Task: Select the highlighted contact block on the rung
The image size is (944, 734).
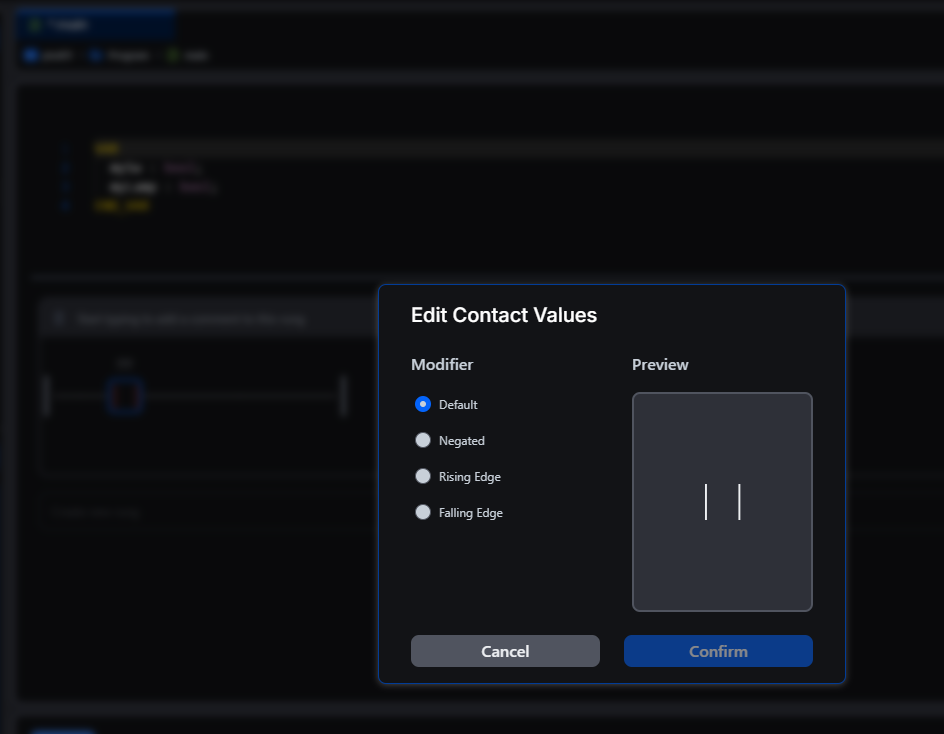Action: 125,396
